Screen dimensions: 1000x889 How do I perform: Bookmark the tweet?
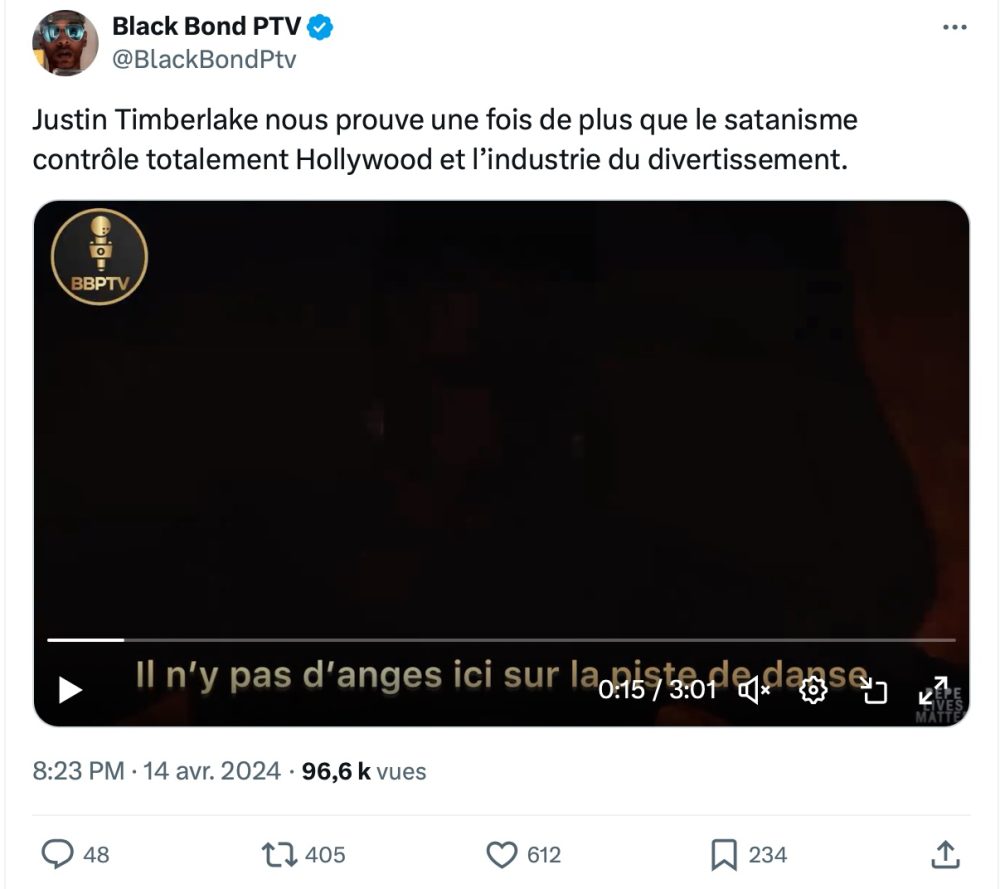tap(724, 855)
